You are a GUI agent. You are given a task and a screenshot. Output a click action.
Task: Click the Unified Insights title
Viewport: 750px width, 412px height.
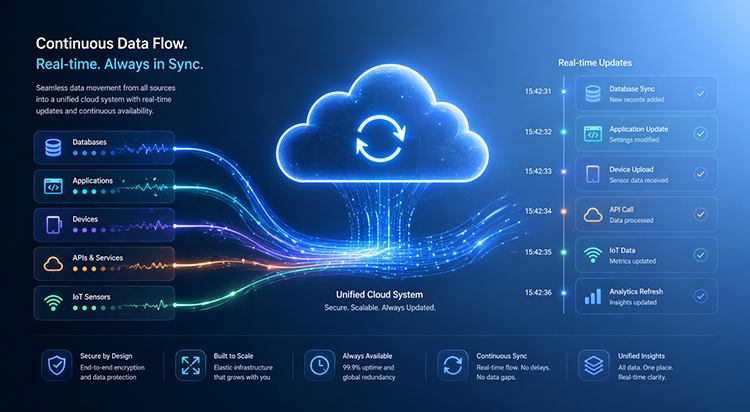click(641, 356)
